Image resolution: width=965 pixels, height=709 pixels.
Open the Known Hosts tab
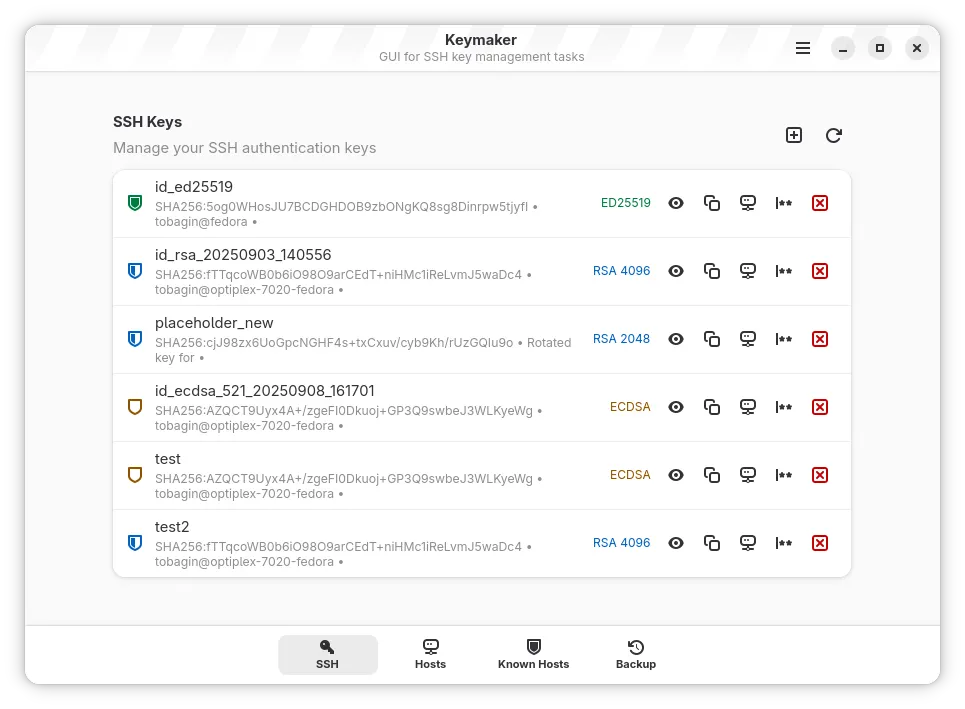(534, 655)
